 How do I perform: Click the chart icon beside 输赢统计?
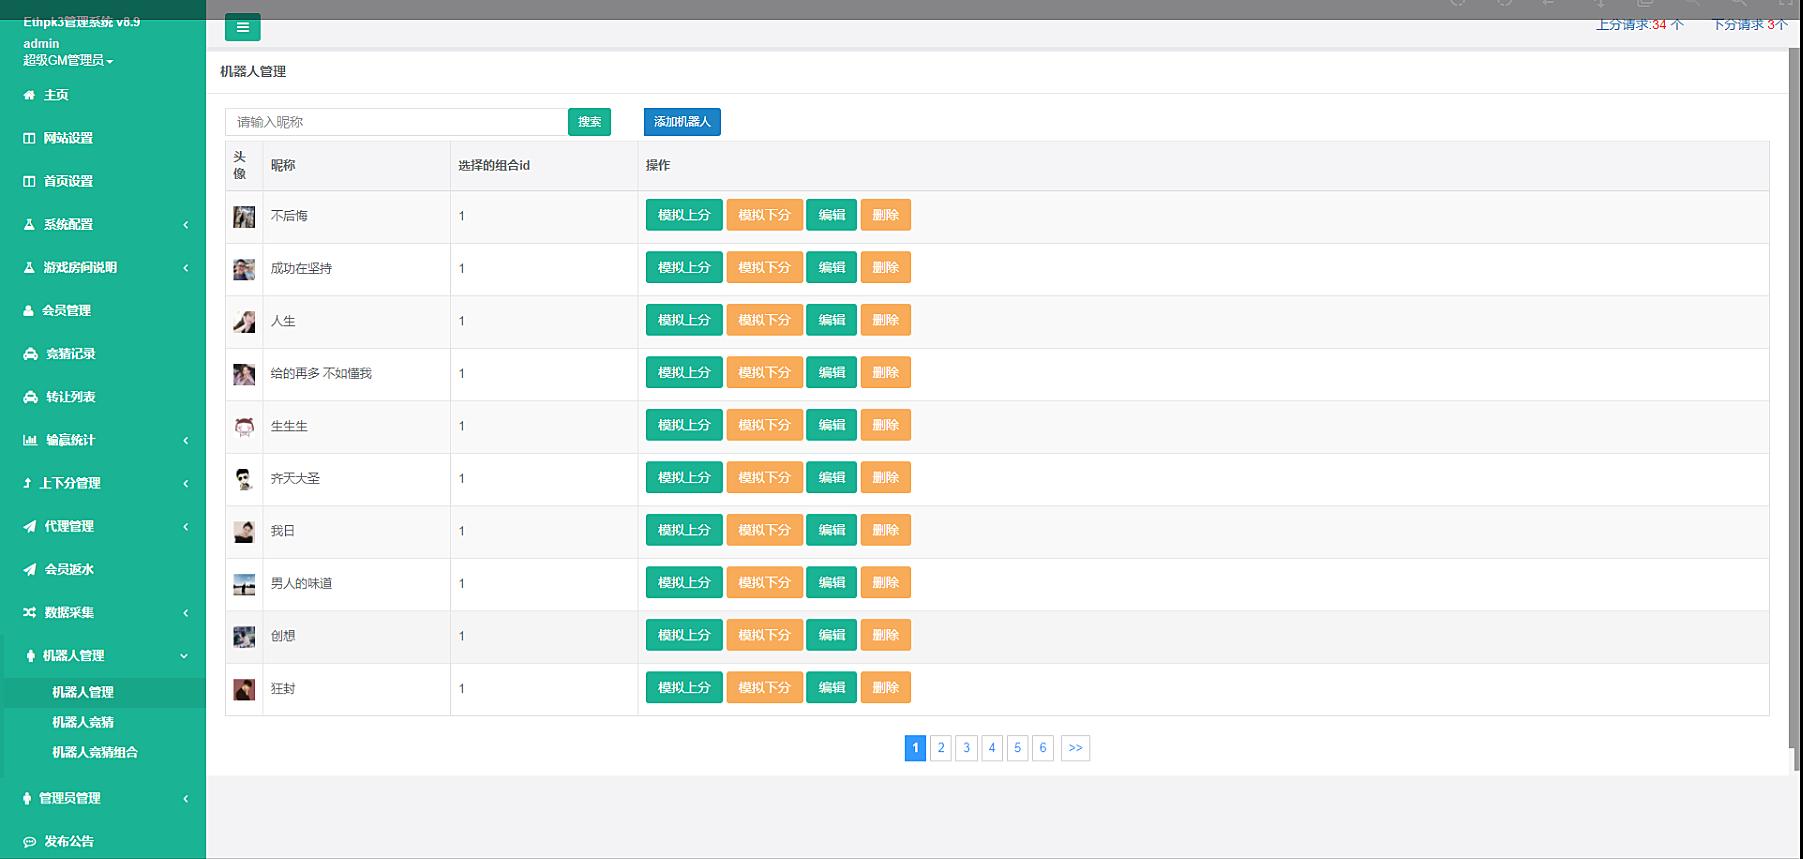(30, 440)
